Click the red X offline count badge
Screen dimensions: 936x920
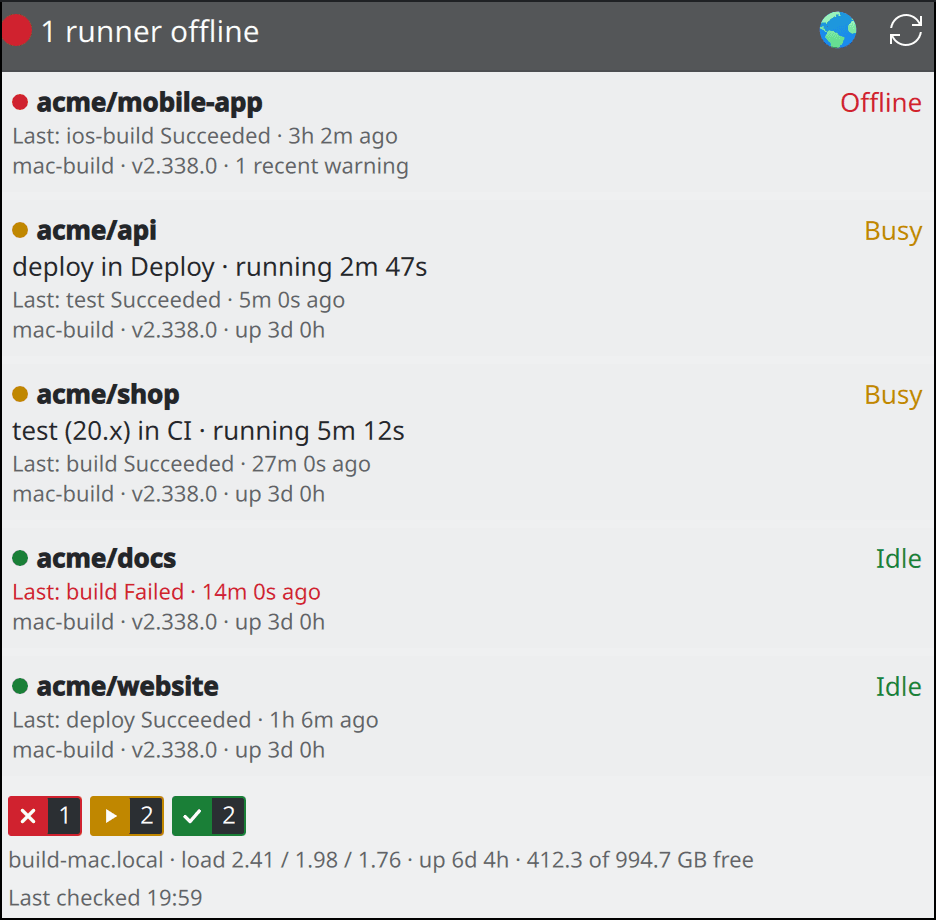[45, 816]
